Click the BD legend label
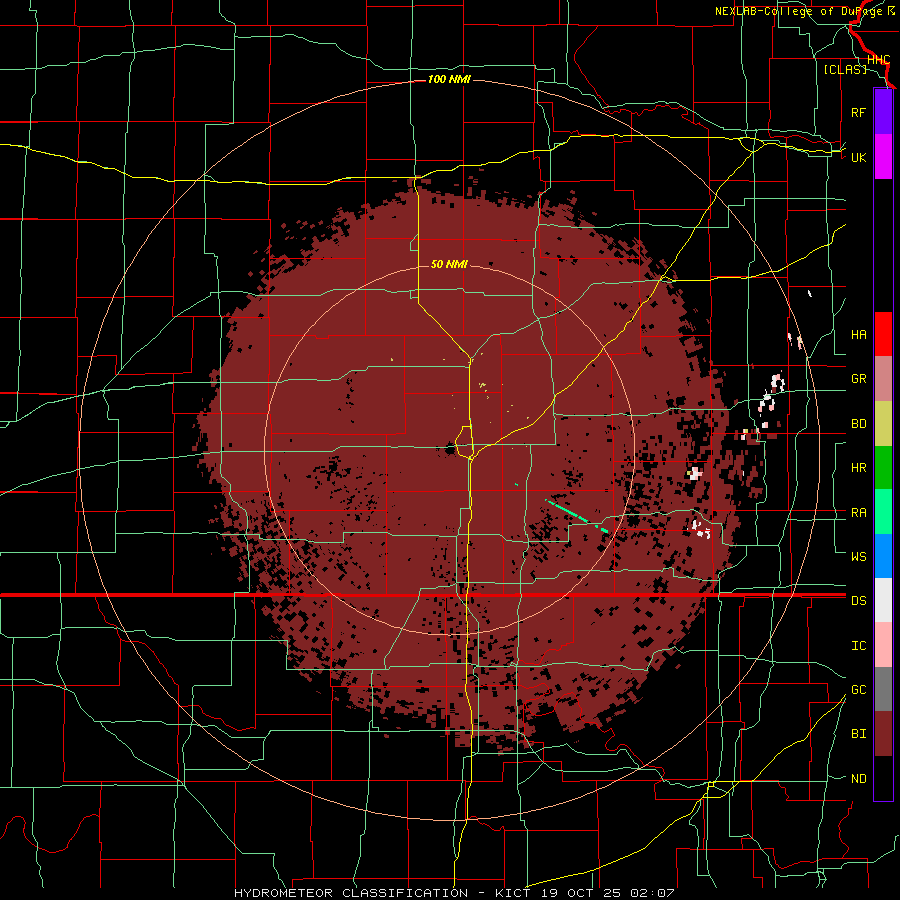900x900 pixels. 858,424
